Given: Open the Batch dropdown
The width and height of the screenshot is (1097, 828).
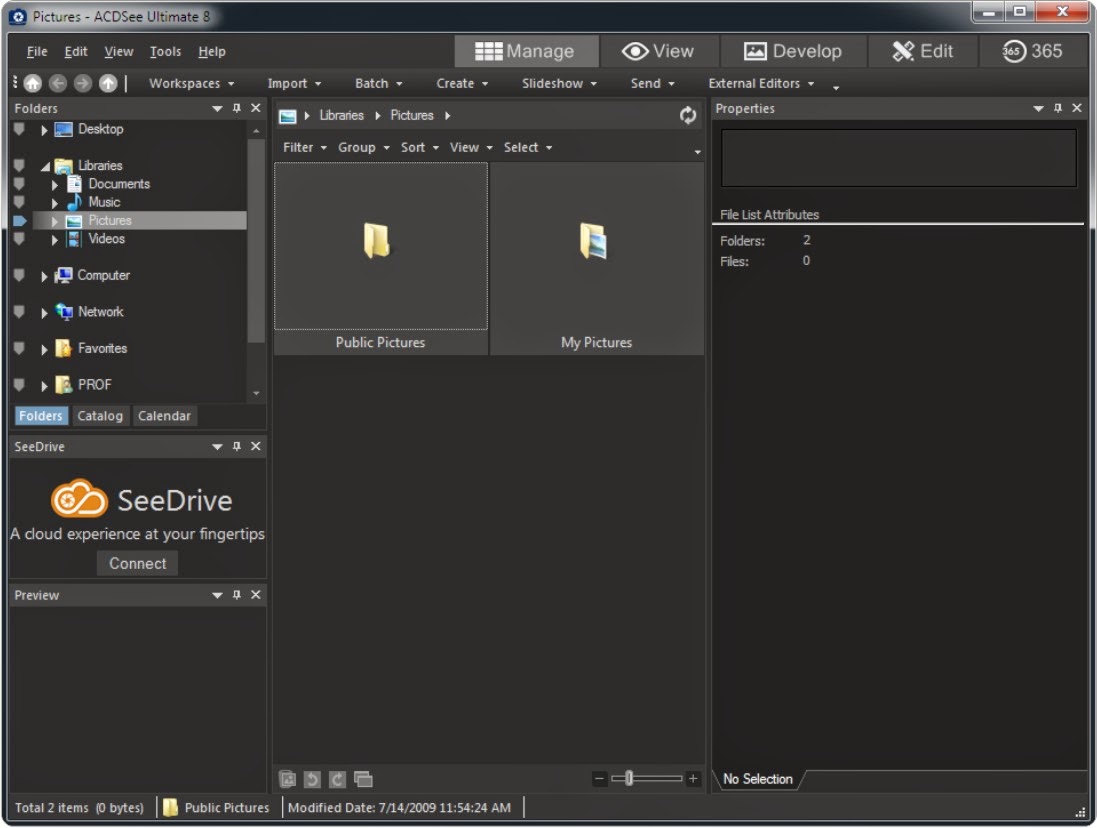Looking at the screenshot, I should (378, 83).
